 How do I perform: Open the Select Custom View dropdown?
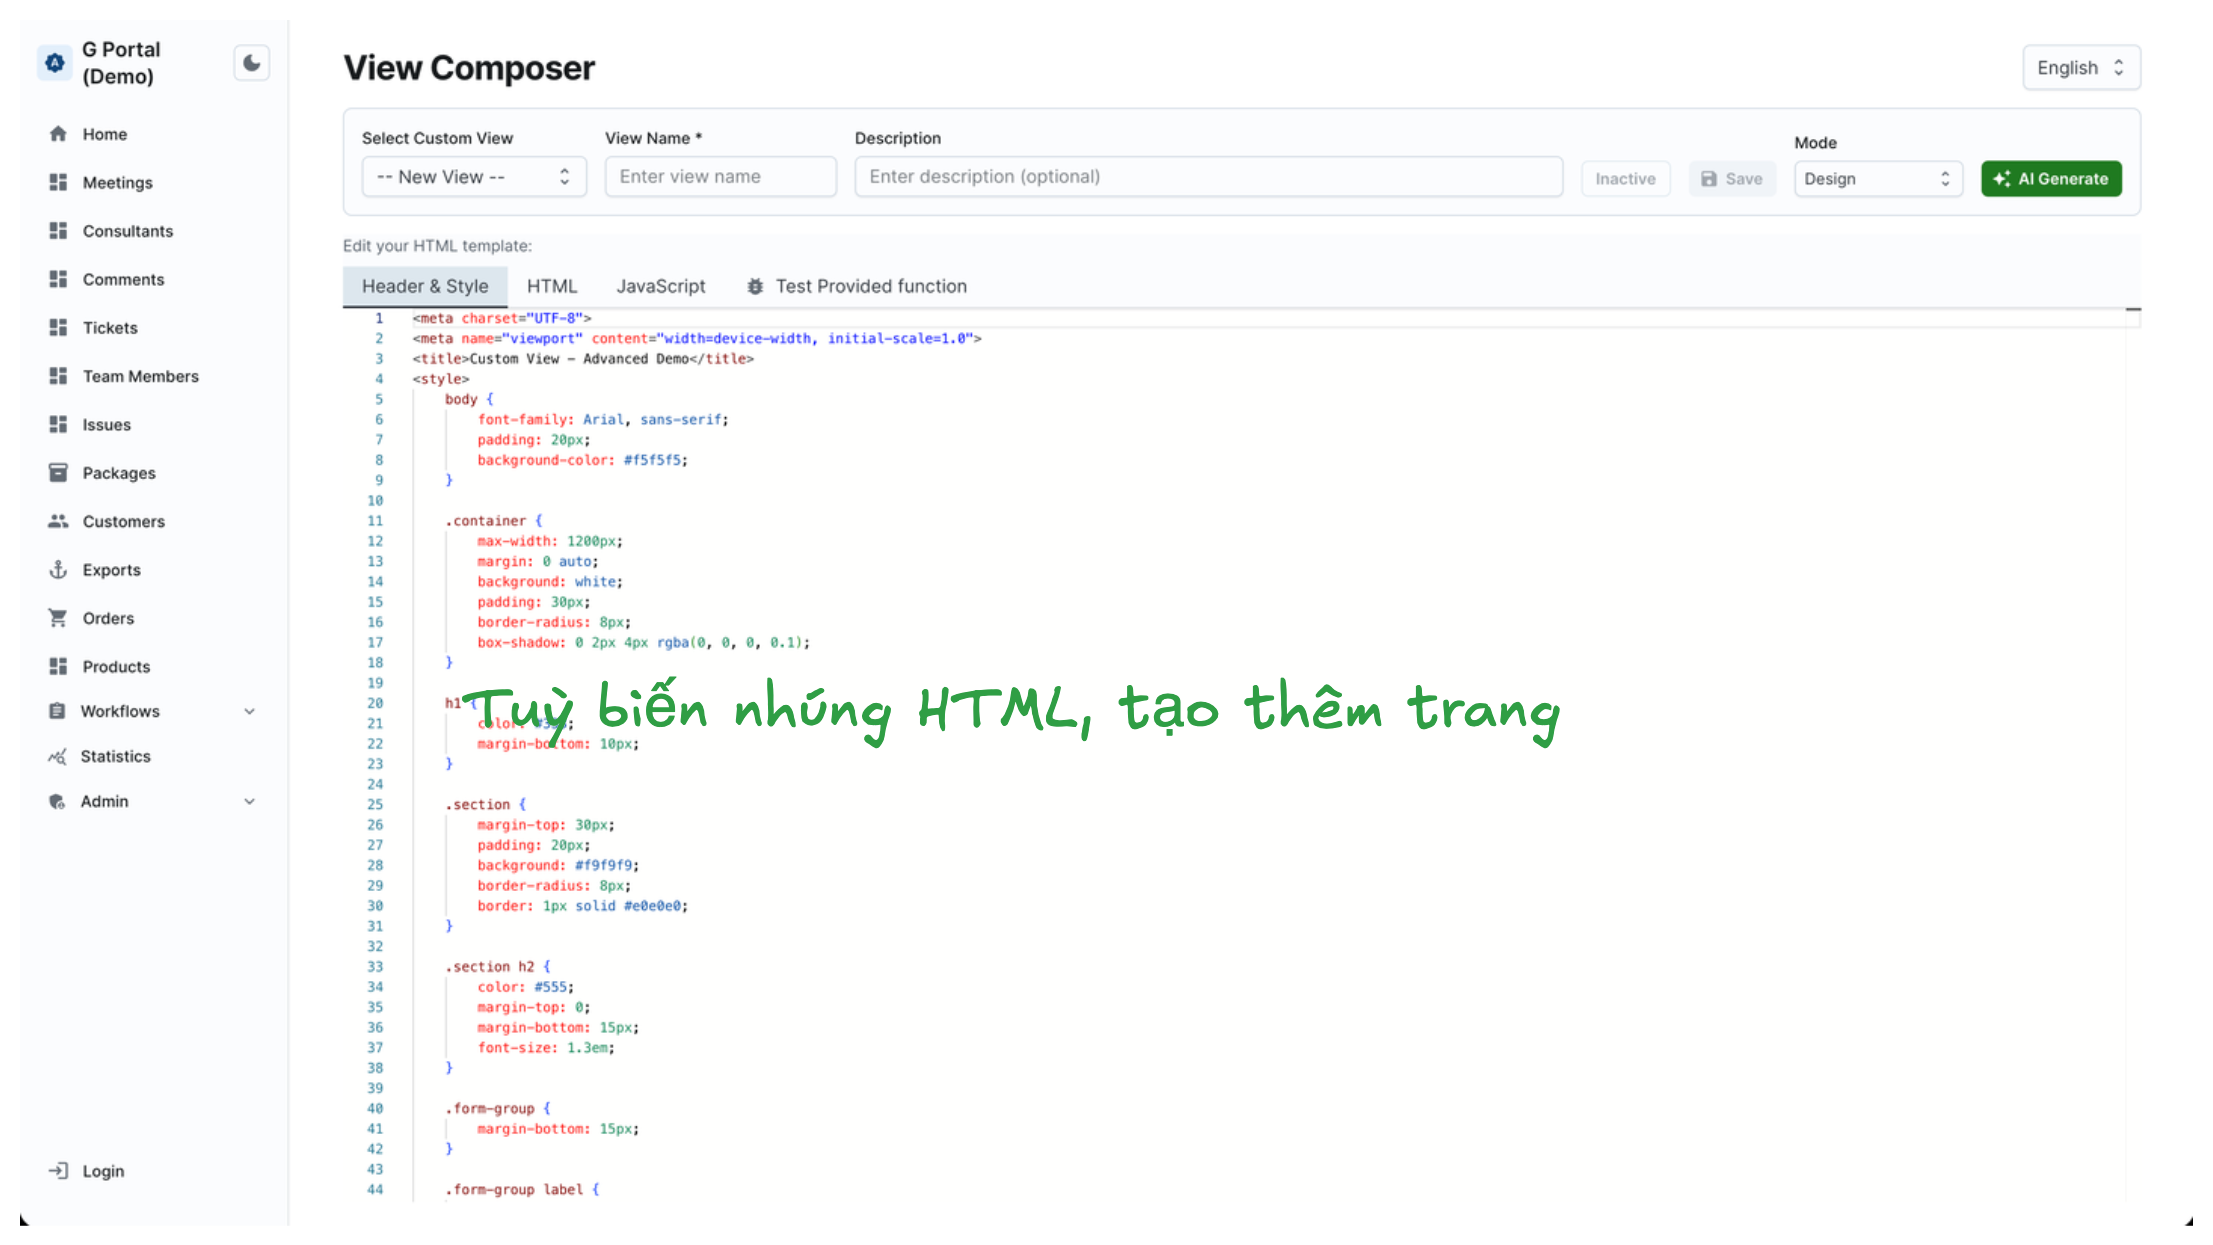[x=473, y=177]
